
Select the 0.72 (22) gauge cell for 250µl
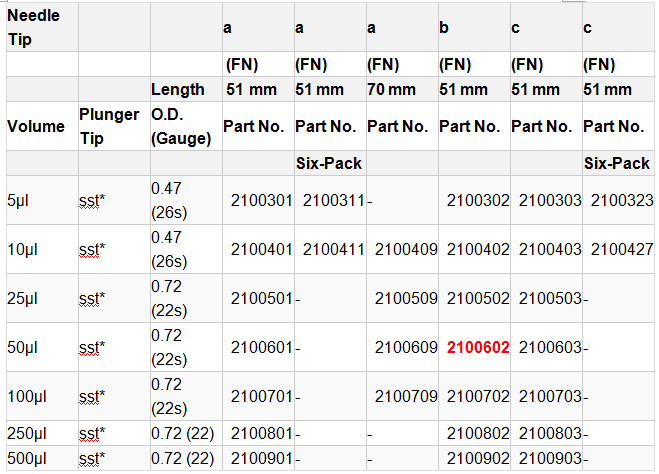[x=183, y=435]
